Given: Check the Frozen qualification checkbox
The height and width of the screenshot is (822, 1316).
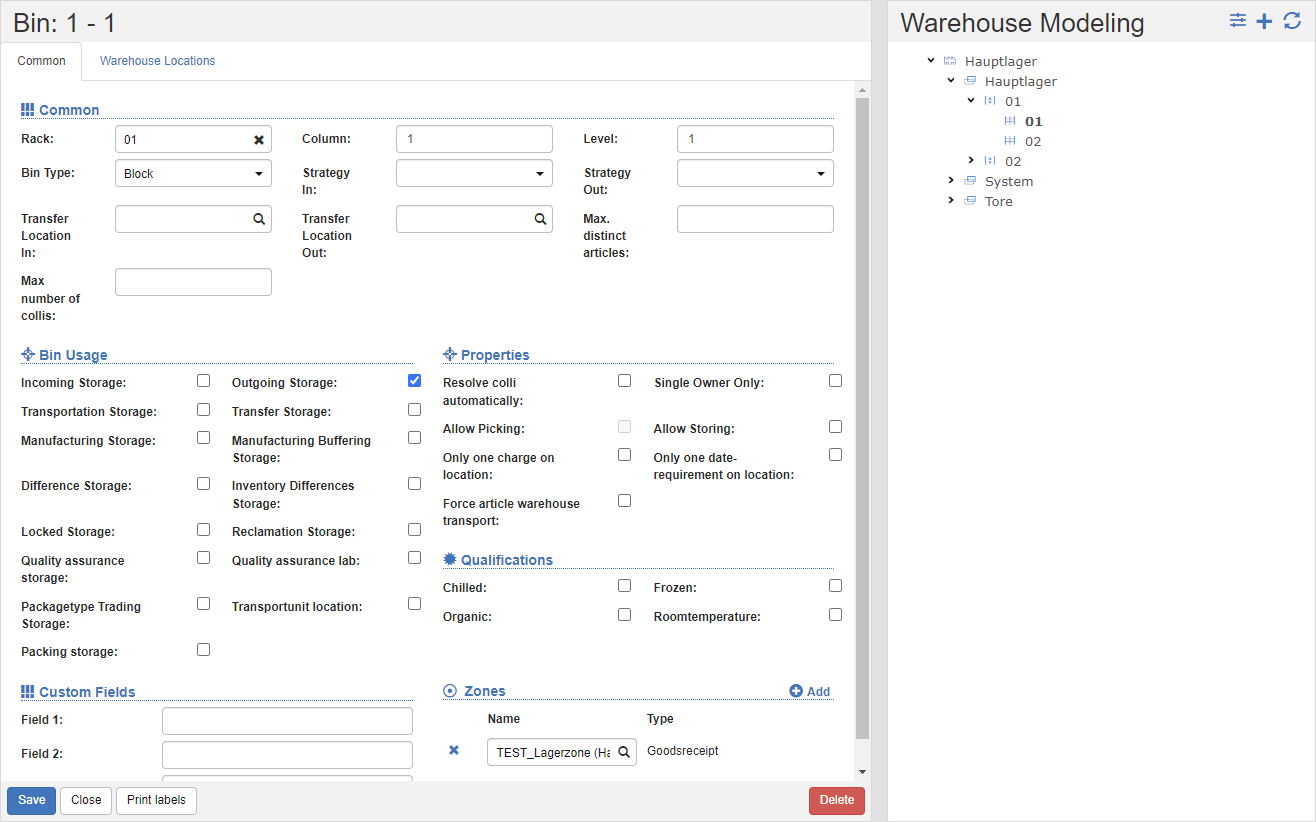Looking at the screenshot, I should pyautogui.click(x=835, y=586).
